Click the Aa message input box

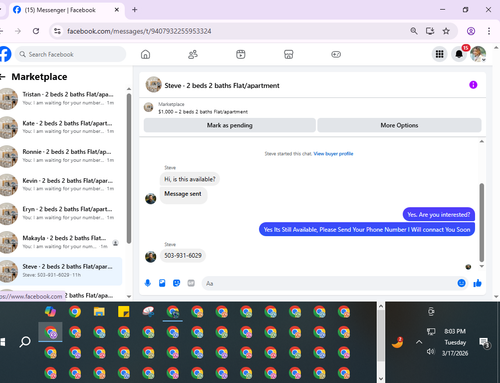pos(334,283)
